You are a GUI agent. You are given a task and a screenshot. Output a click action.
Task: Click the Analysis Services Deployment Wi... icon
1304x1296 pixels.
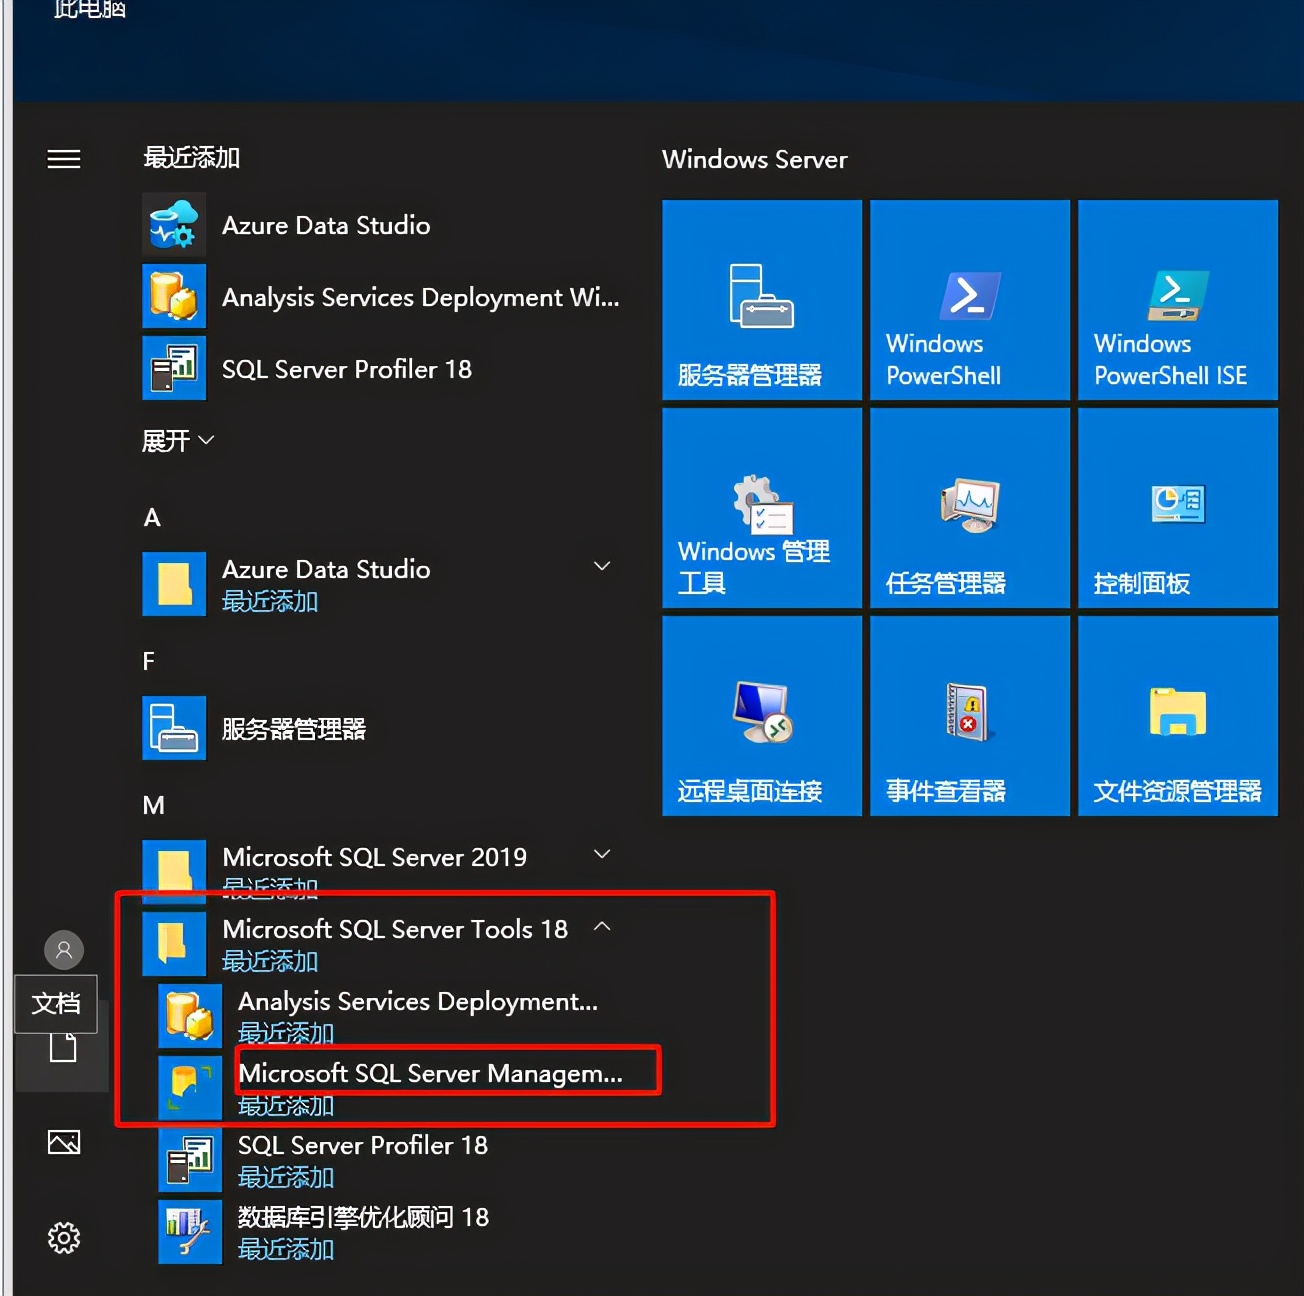(x=174, y=297)
